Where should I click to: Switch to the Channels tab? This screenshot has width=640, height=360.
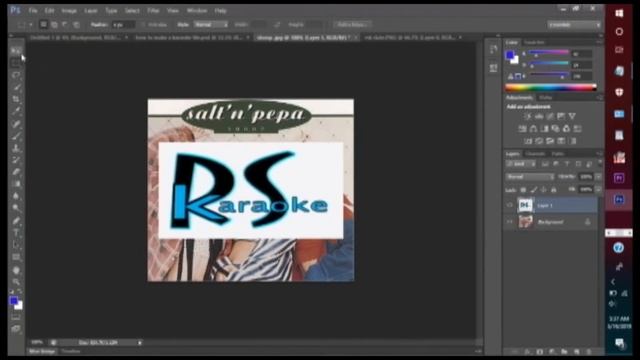(535, 154)
